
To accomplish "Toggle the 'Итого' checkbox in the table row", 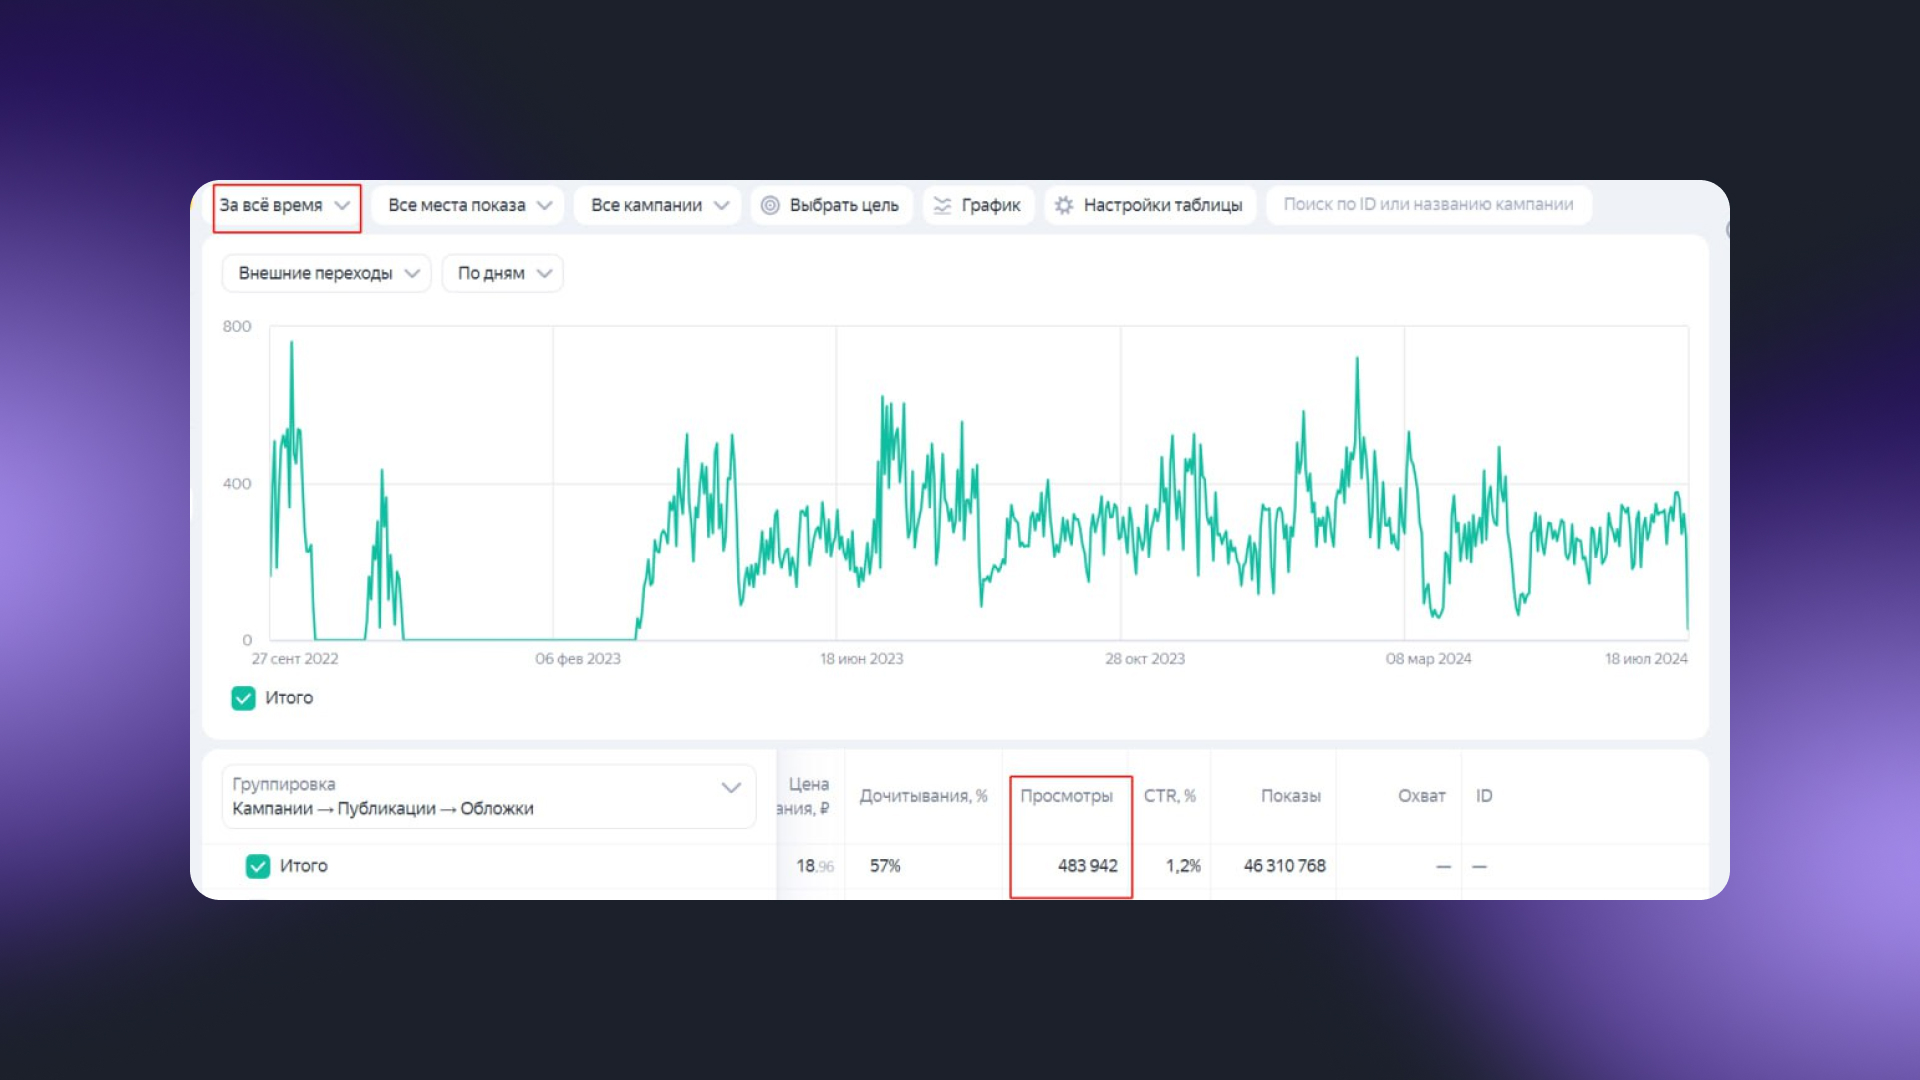I will 258,867.
